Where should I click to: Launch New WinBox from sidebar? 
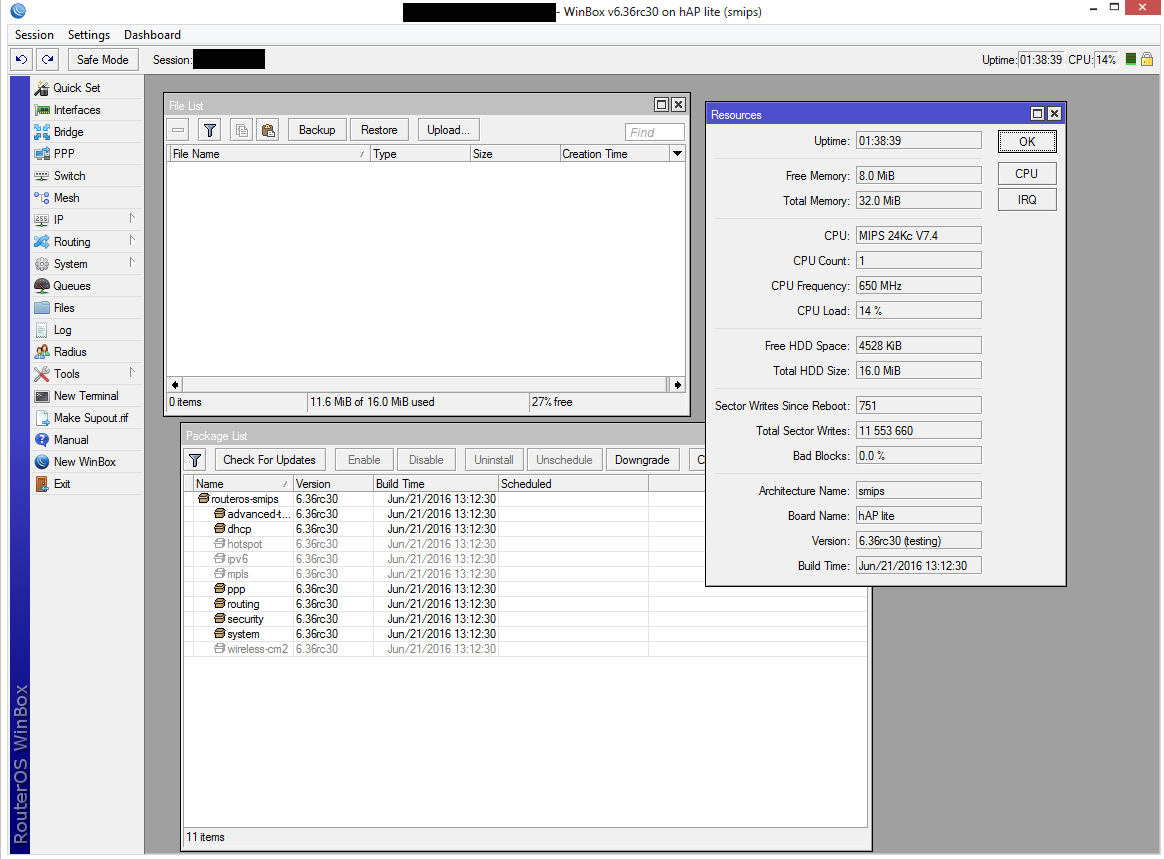[x=85, y=462]
